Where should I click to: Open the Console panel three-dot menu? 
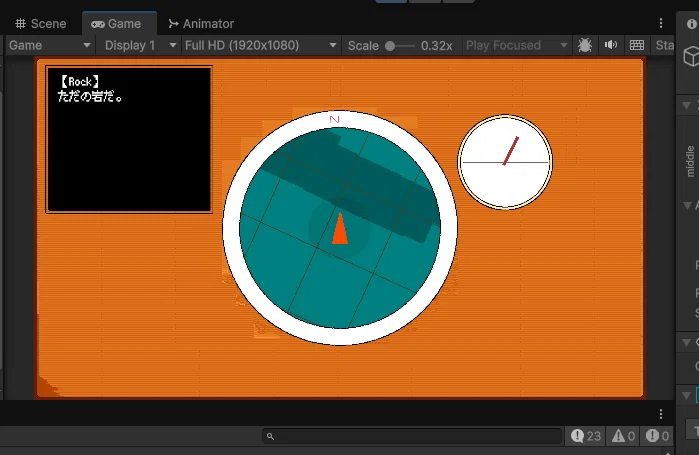[x=661, y=414]
